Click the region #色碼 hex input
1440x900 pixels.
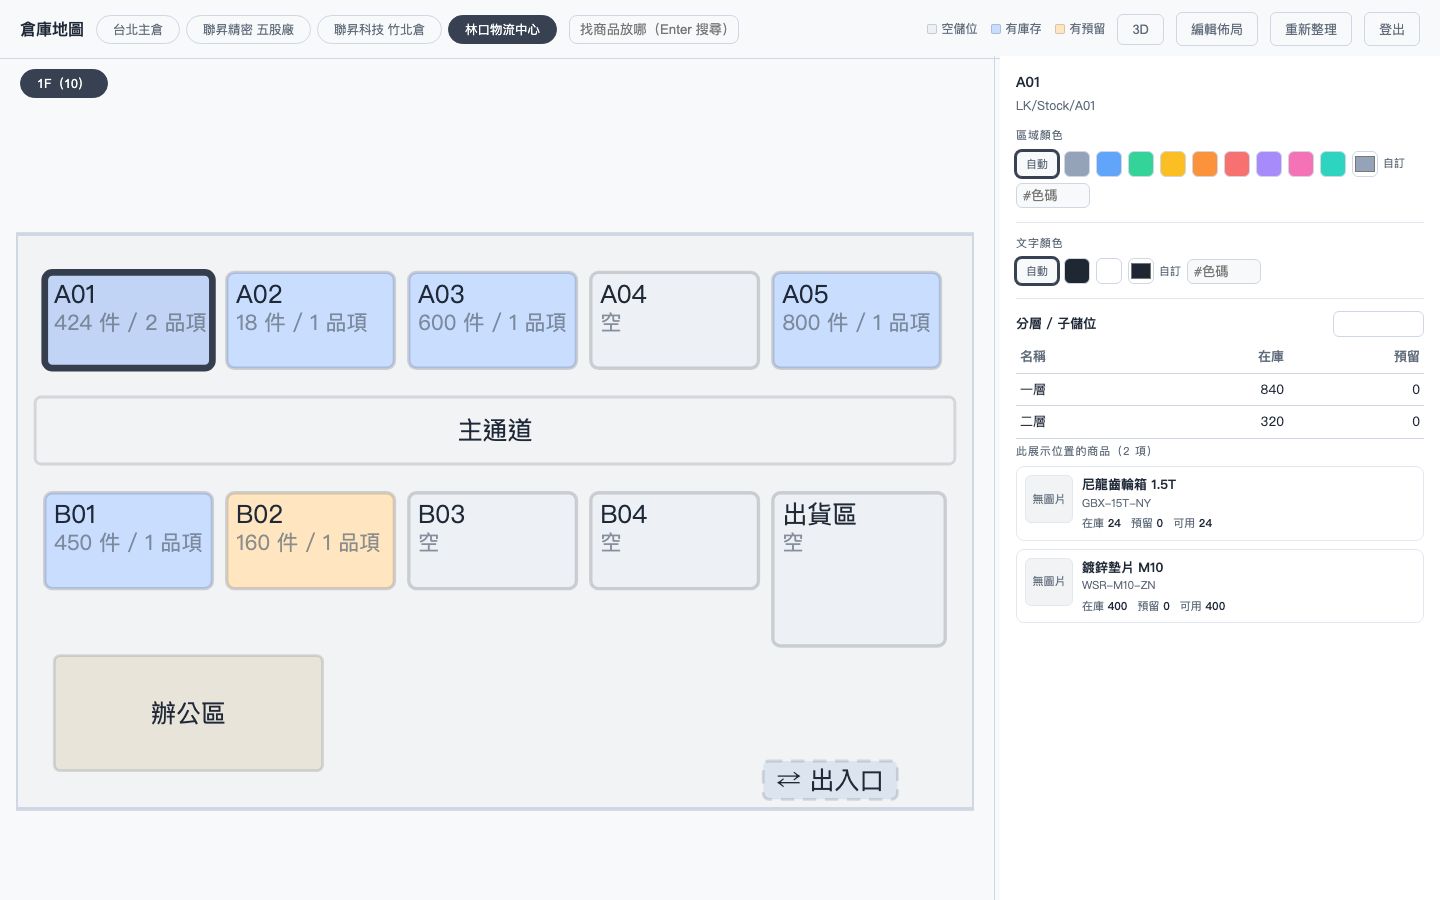tap(1053, 195)
